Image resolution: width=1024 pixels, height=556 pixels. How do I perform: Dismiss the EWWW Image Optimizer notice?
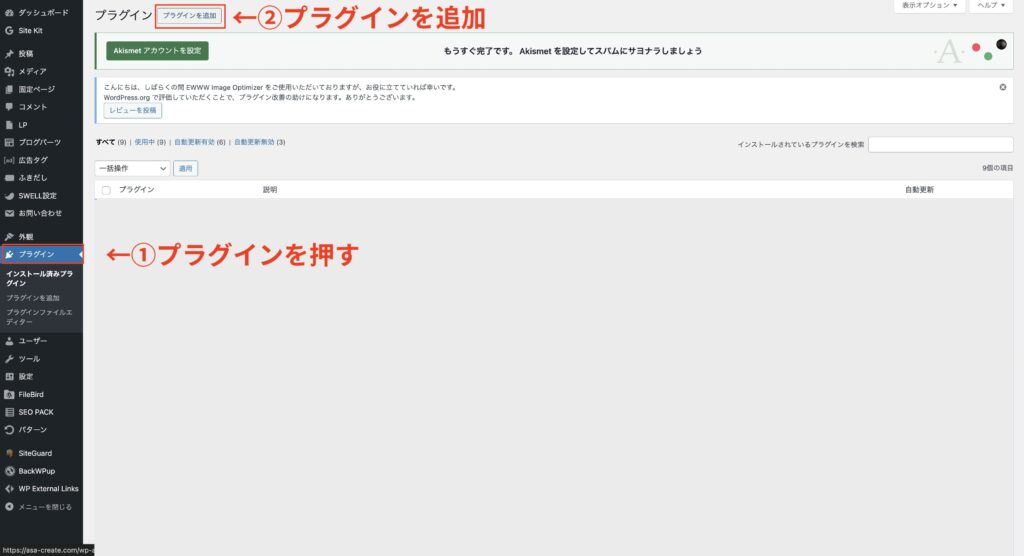(1002, 87)
